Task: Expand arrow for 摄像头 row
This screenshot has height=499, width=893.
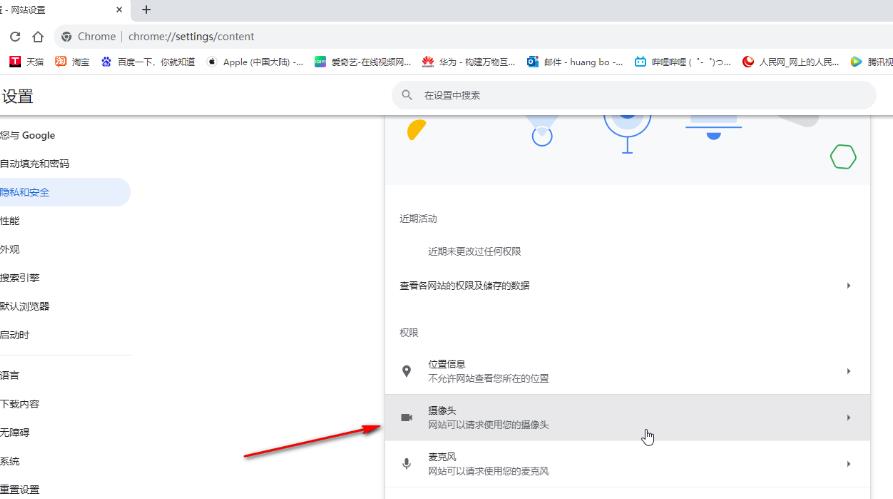Action: [849, 418]
